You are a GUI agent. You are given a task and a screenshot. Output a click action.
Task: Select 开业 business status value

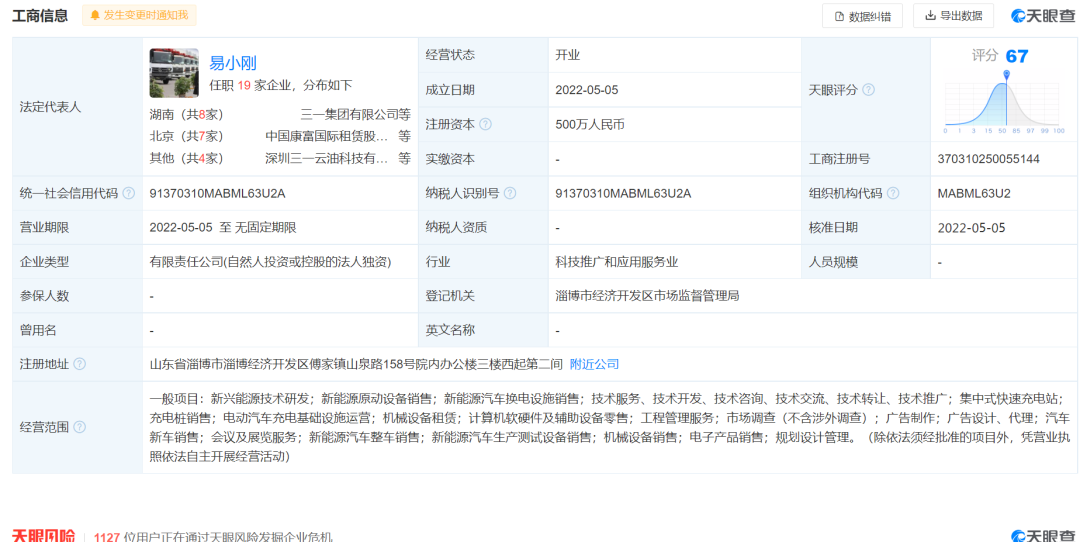click(x=568, y=55)
